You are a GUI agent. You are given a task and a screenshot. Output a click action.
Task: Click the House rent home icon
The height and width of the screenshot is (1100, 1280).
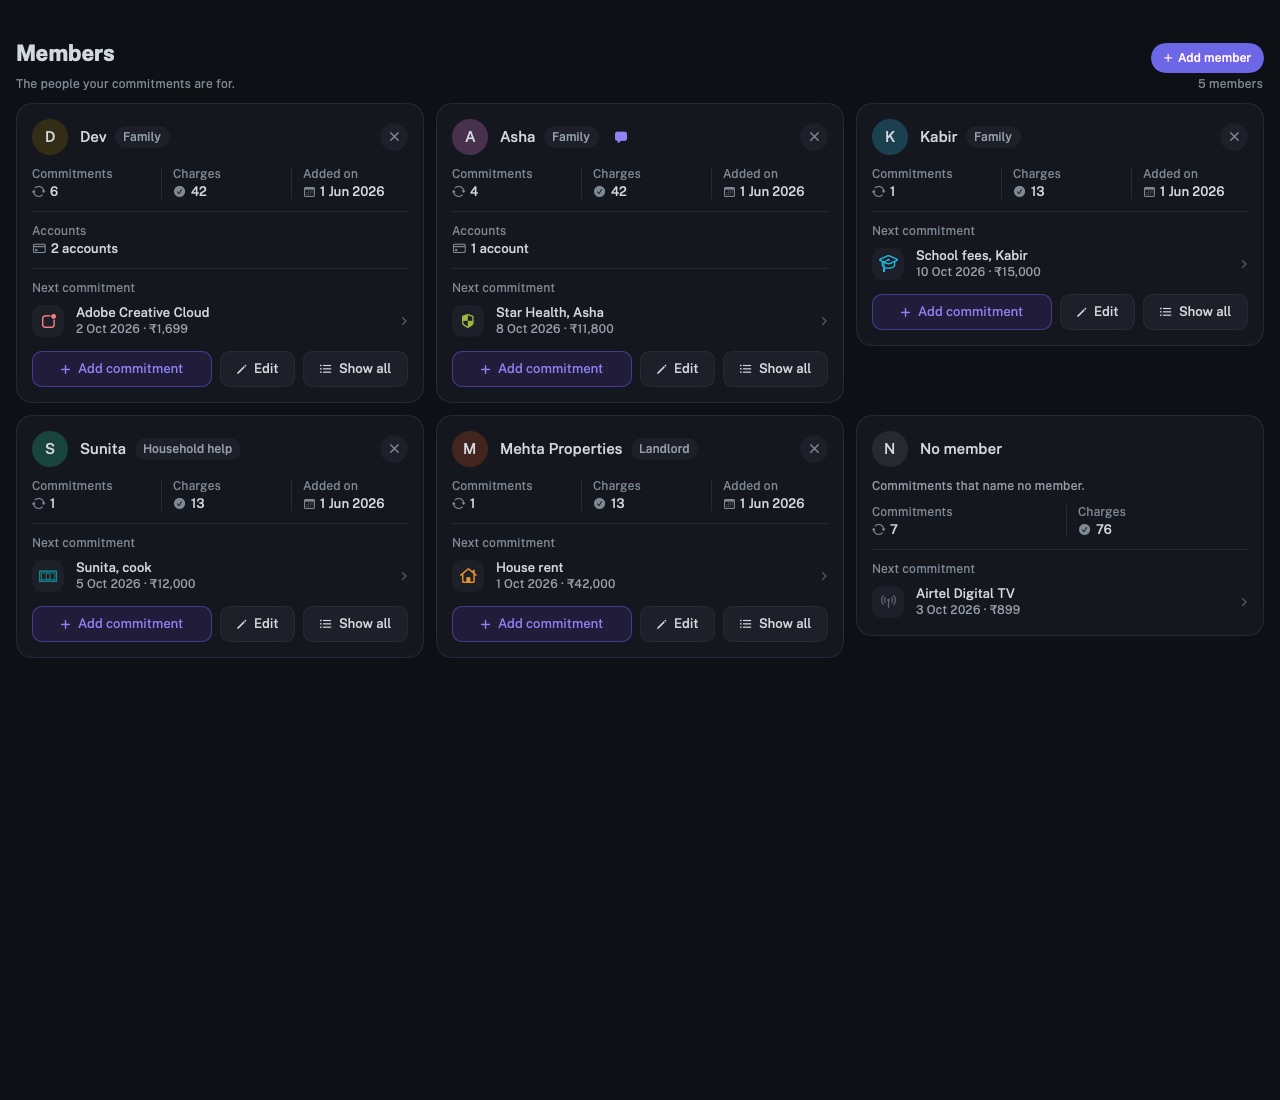pyautogui.click(x=468, y=576)
